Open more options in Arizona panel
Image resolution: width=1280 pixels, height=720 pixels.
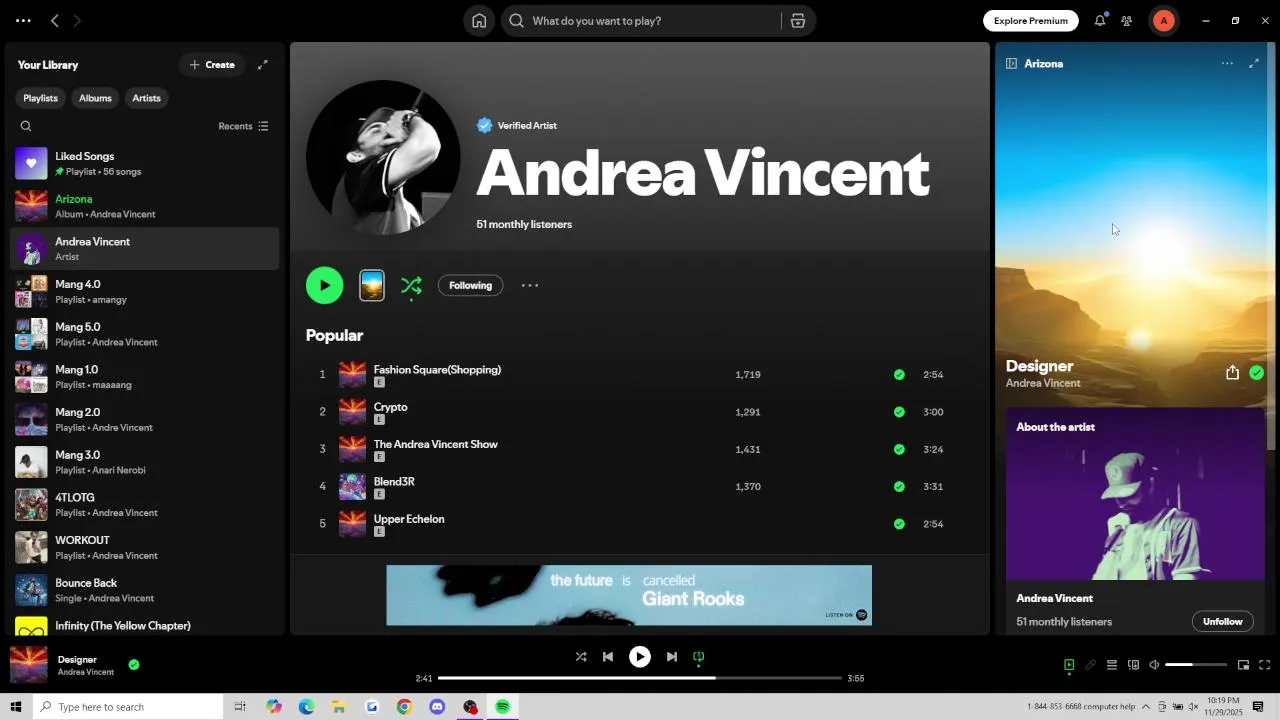1227,63
